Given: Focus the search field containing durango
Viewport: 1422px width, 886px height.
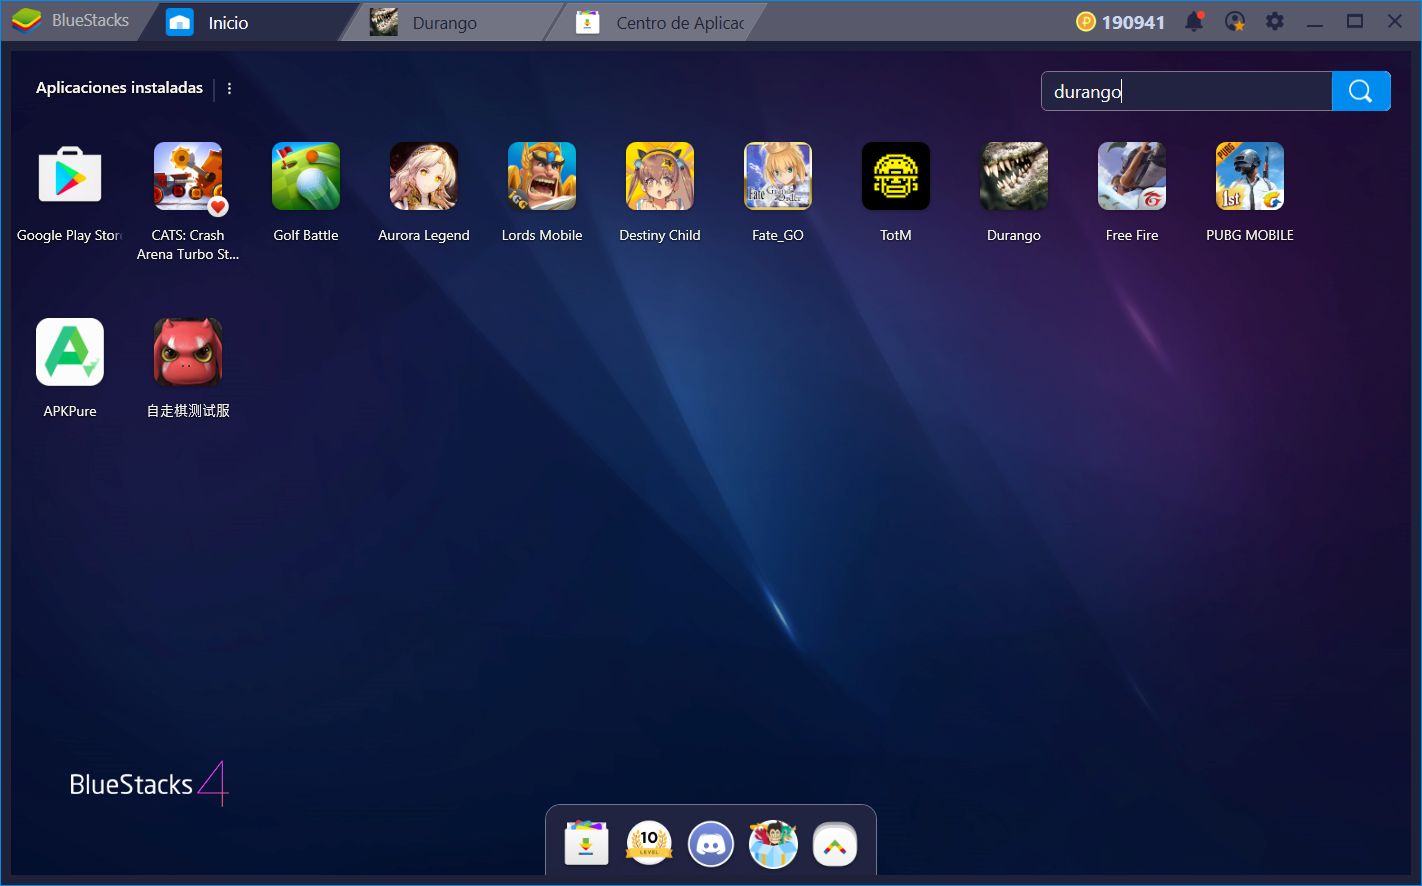Looking at the screenshot, I should 1187,91.
